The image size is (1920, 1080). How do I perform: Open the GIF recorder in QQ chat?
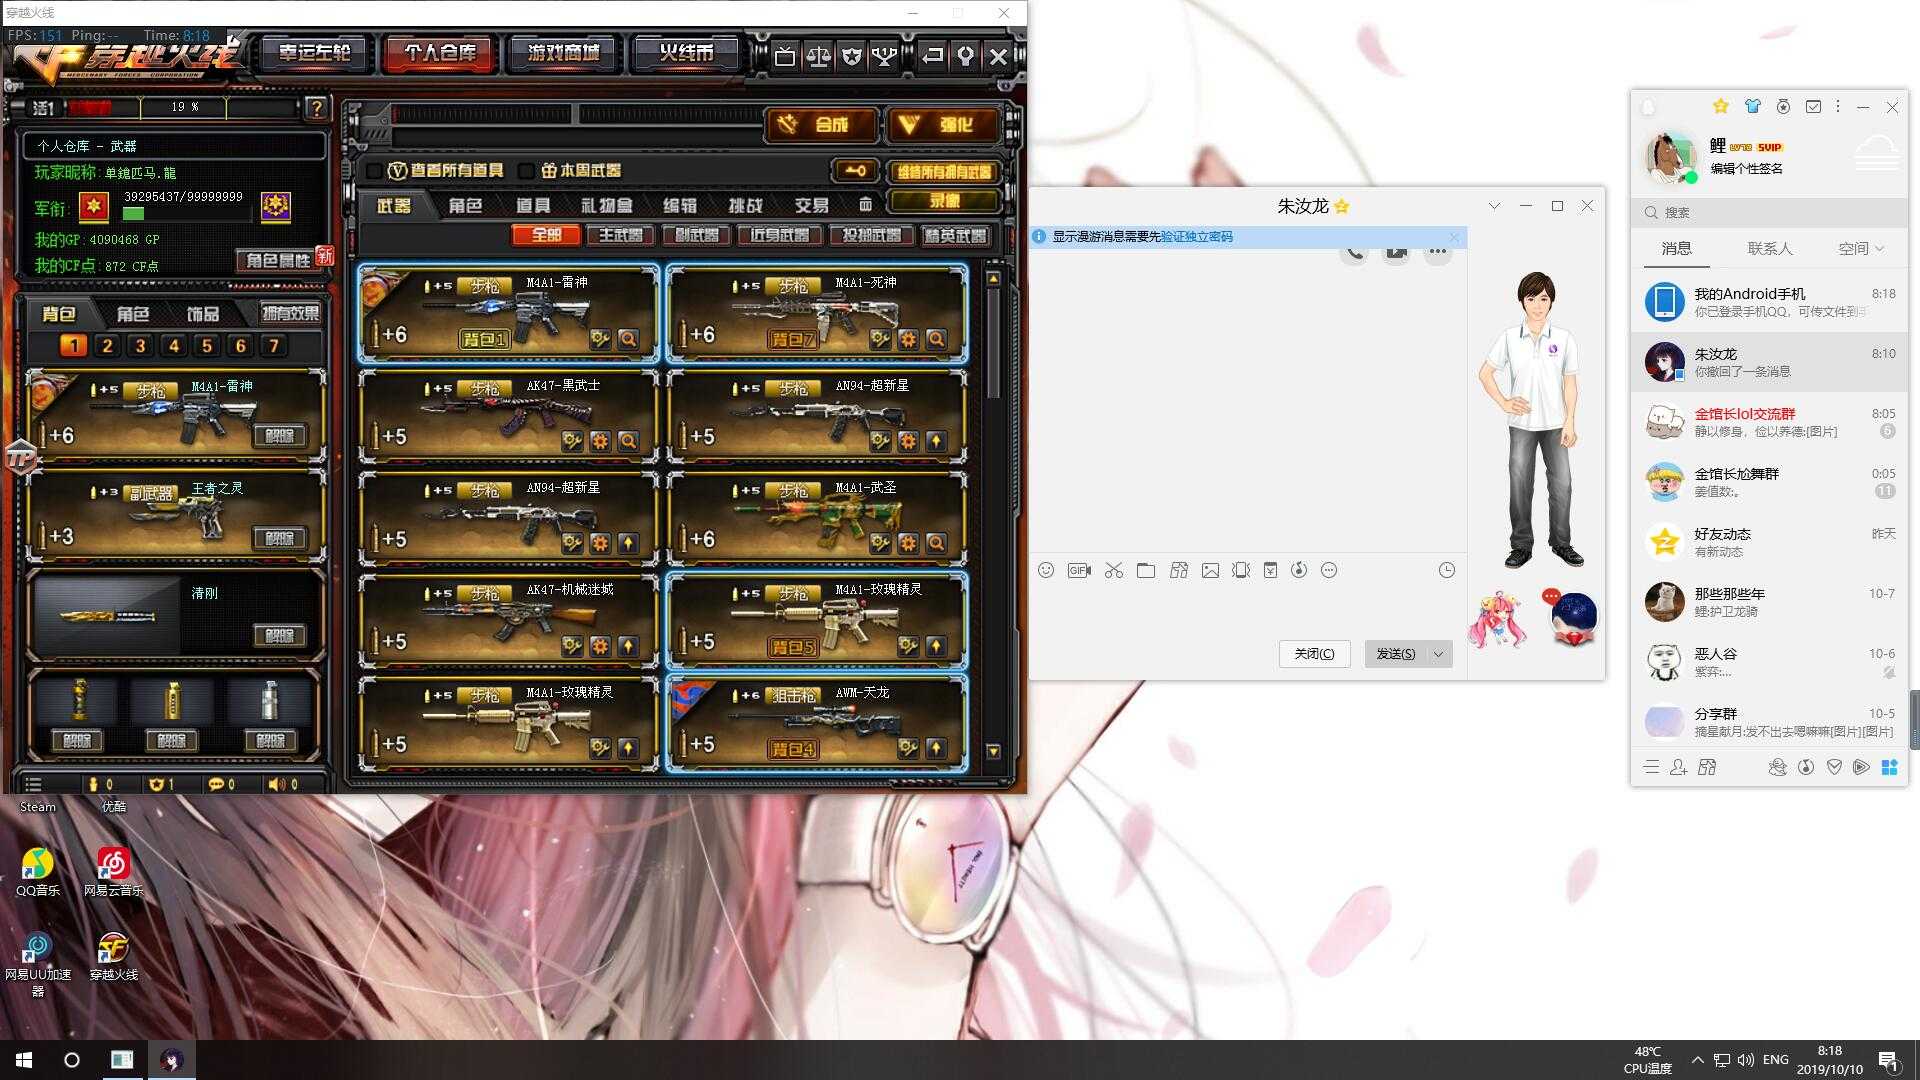1079,570
